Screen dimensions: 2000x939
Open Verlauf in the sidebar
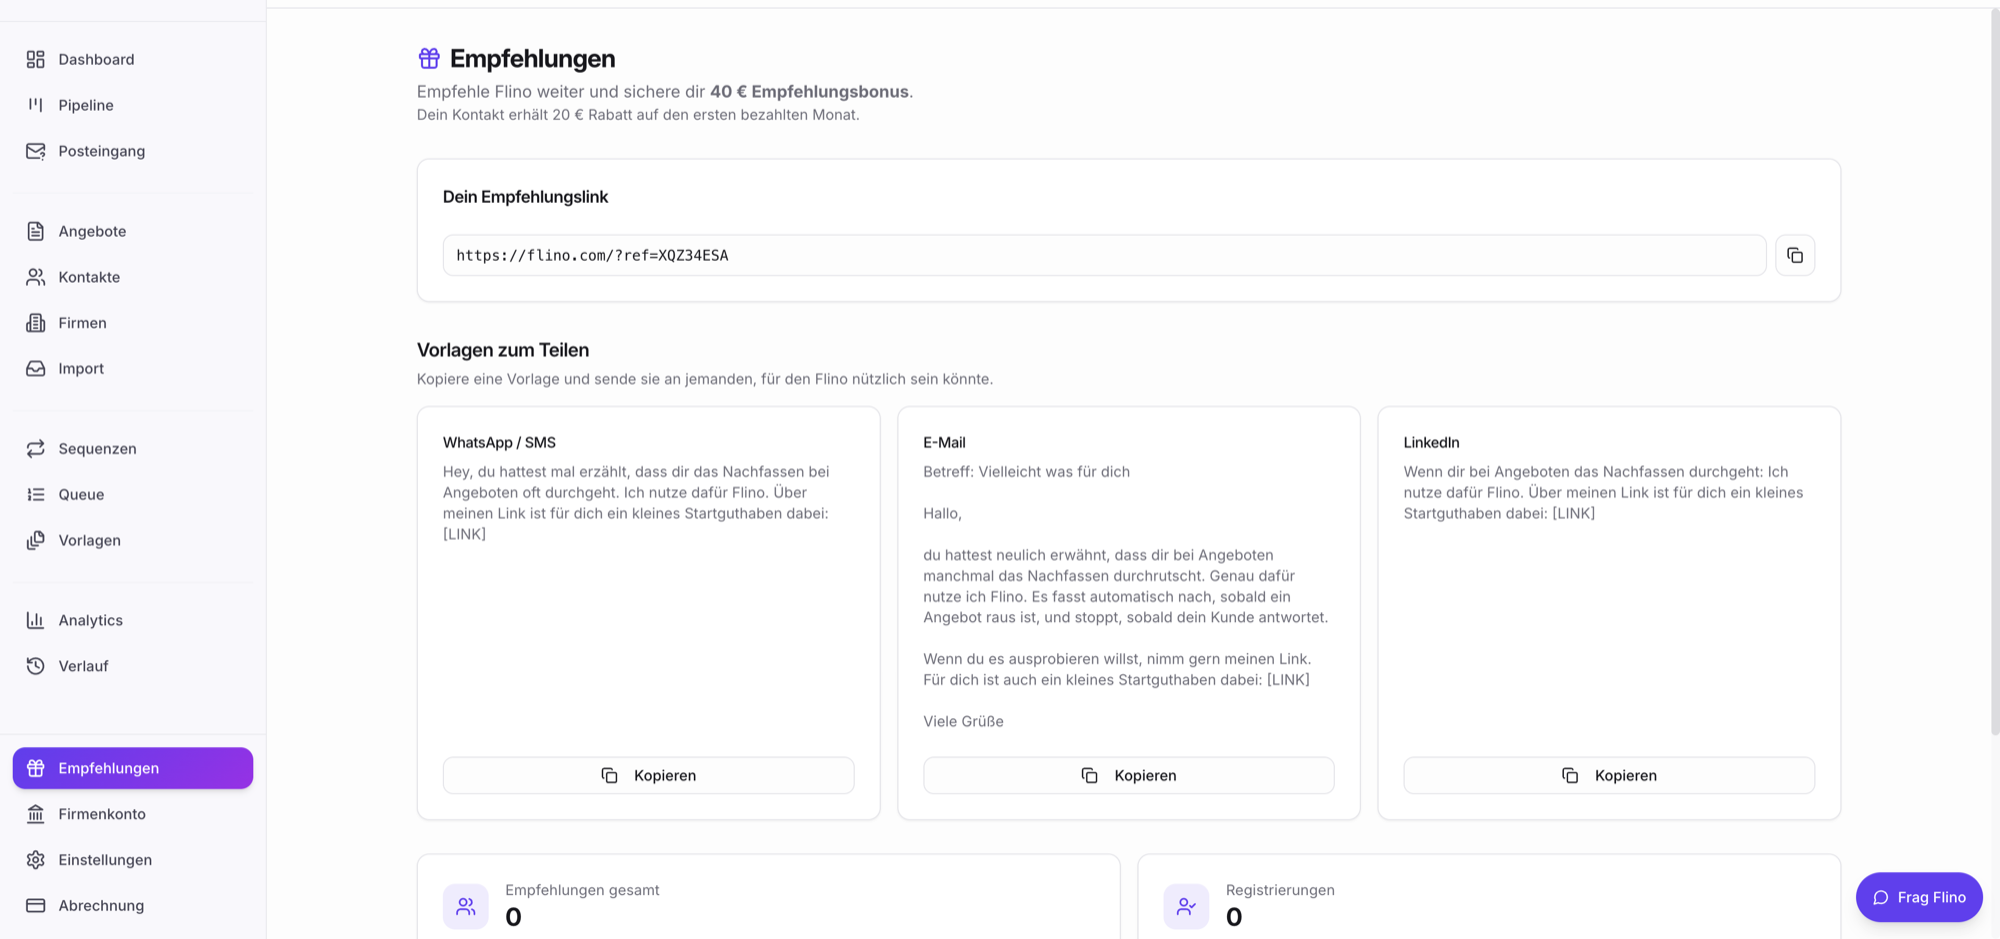coord(133,666)
